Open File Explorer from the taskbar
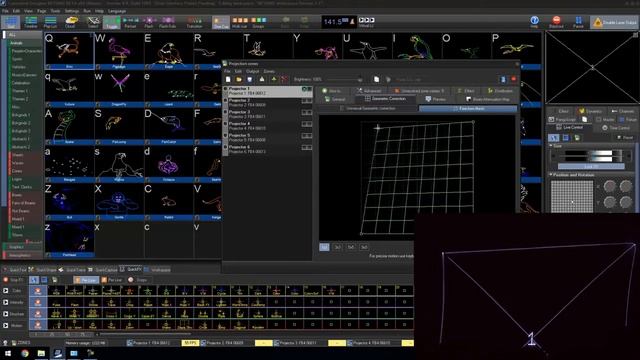 pos(41,353)
